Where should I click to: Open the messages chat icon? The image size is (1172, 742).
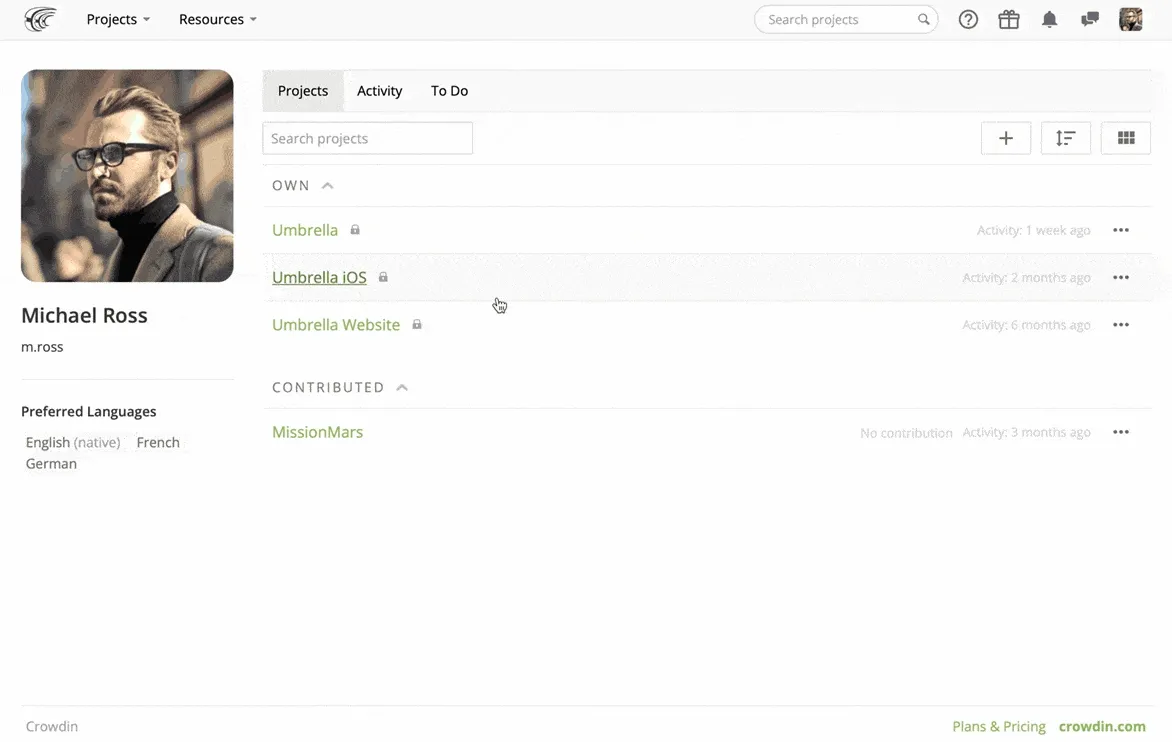click(1090, 19)
